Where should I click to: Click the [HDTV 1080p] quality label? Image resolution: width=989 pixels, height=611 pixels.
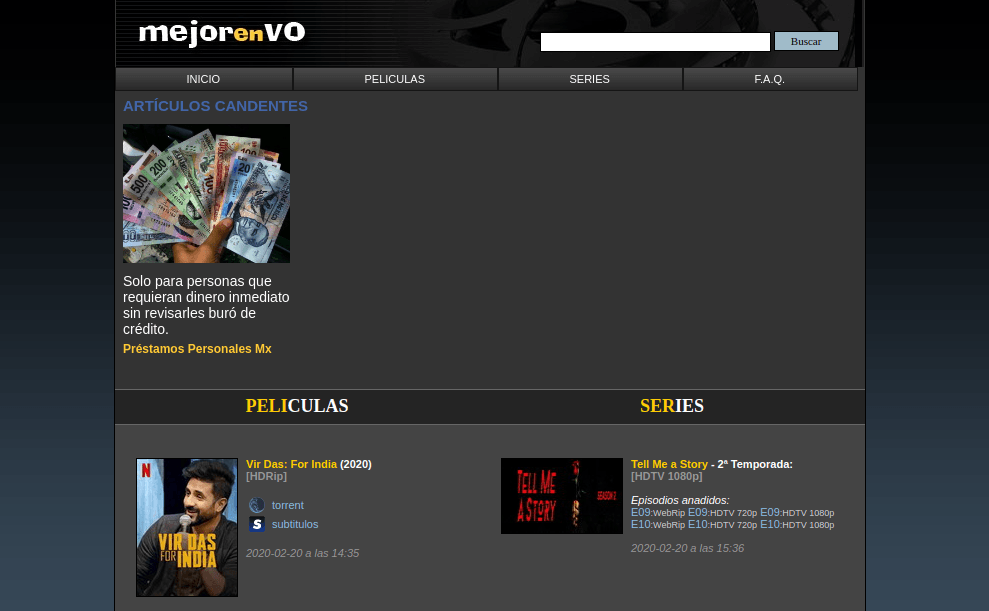pyautogui.click(x=667, y=476)
